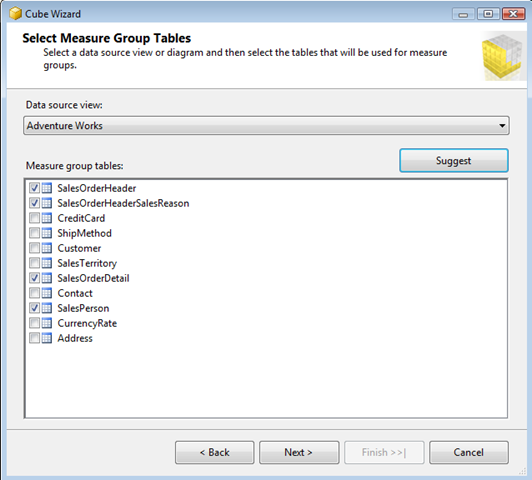
Task: Click the Suggest button
Action: (x=454, y=160)
